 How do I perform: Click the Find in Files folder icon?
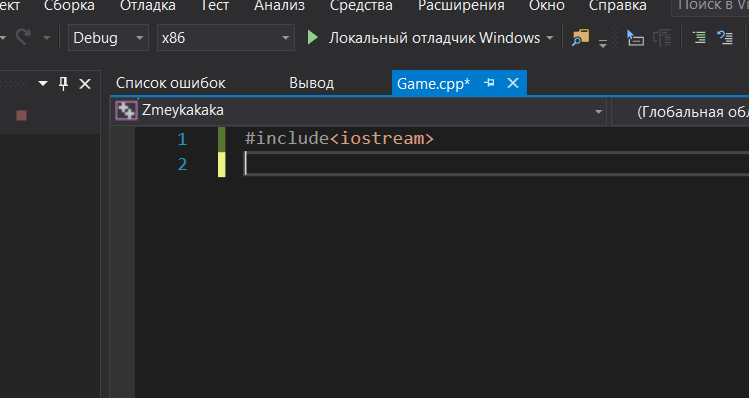581,37
